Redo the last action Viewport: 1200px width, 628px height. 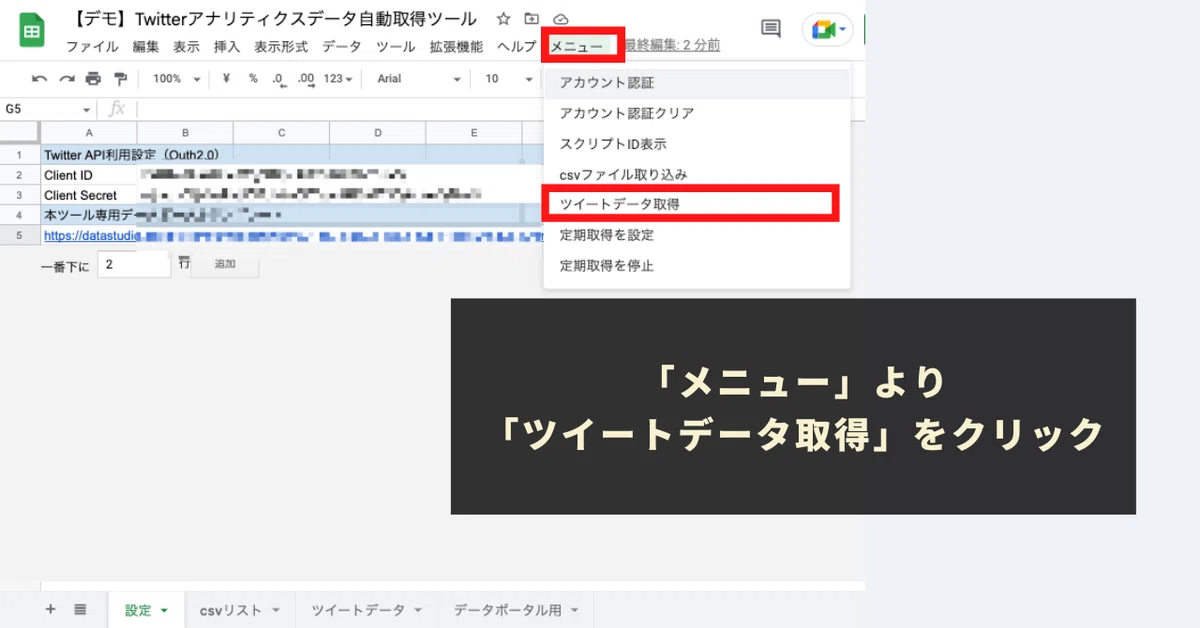tap(66, 79)
